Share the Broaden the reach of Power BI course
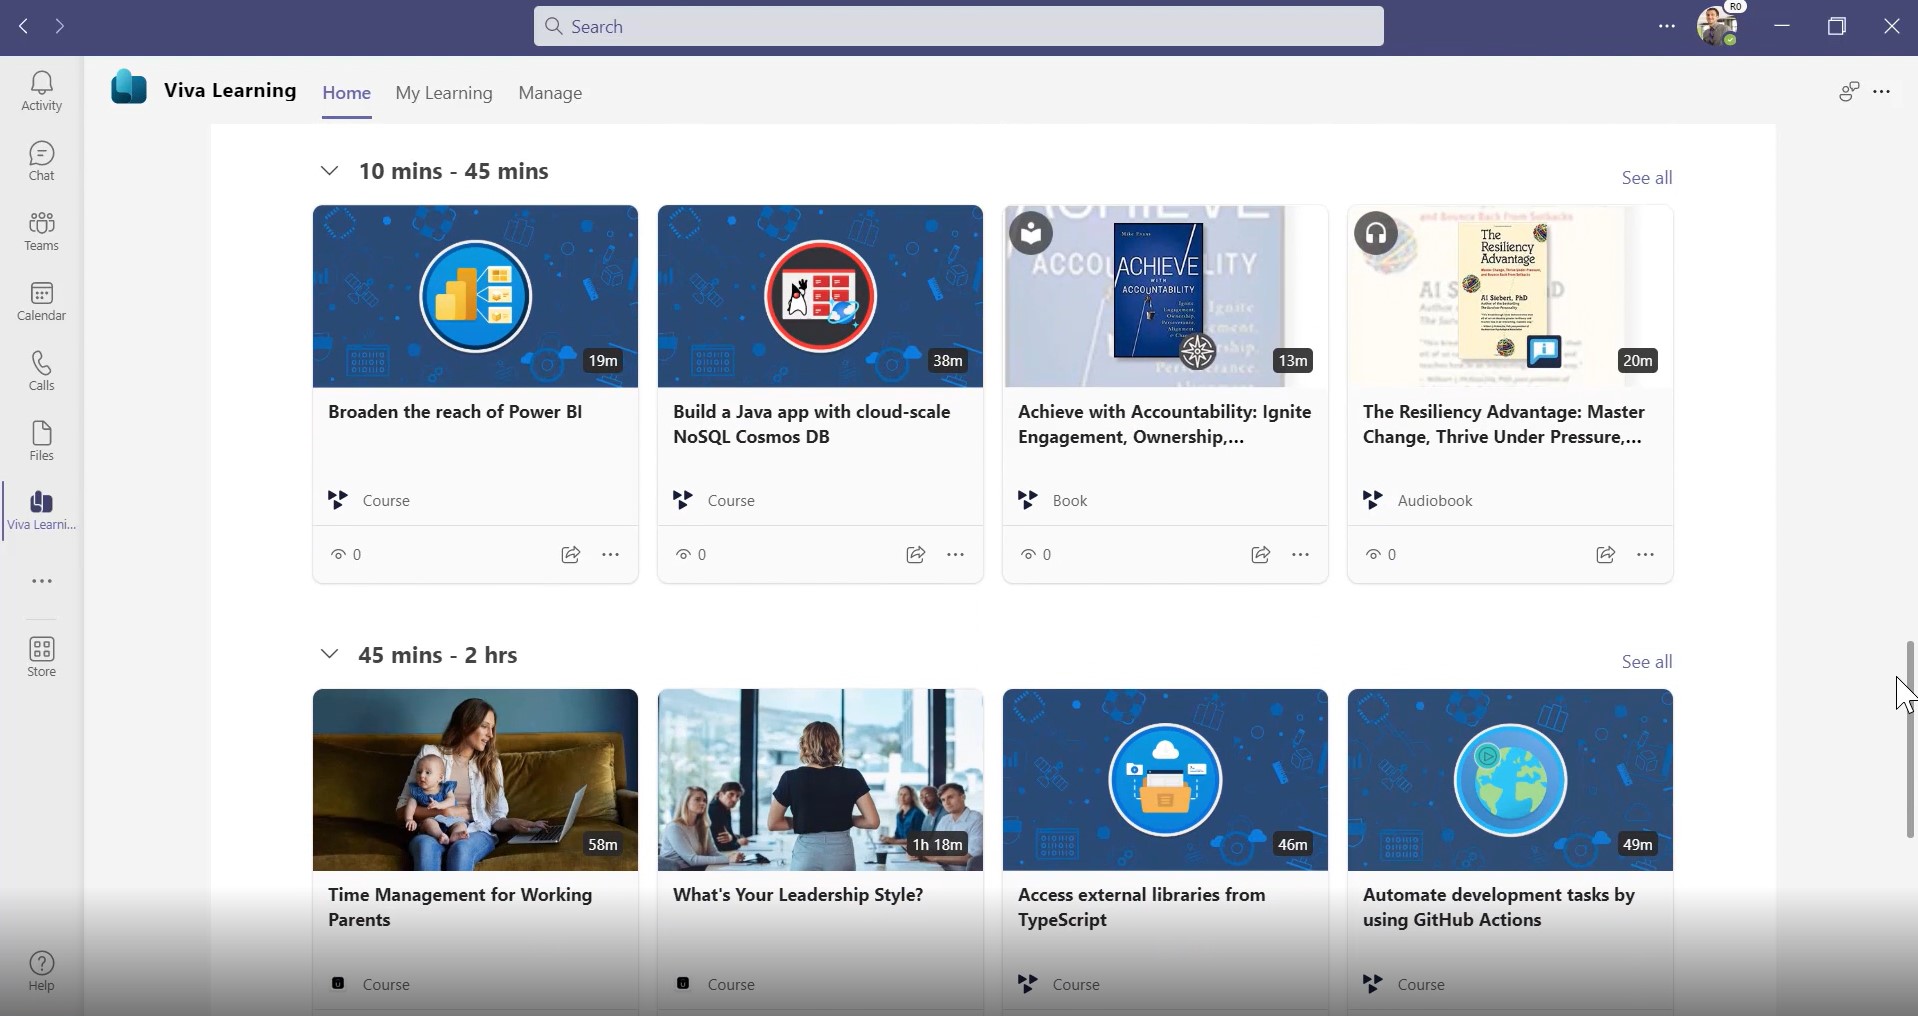1918x1016 pixels. tap(571, 555)
